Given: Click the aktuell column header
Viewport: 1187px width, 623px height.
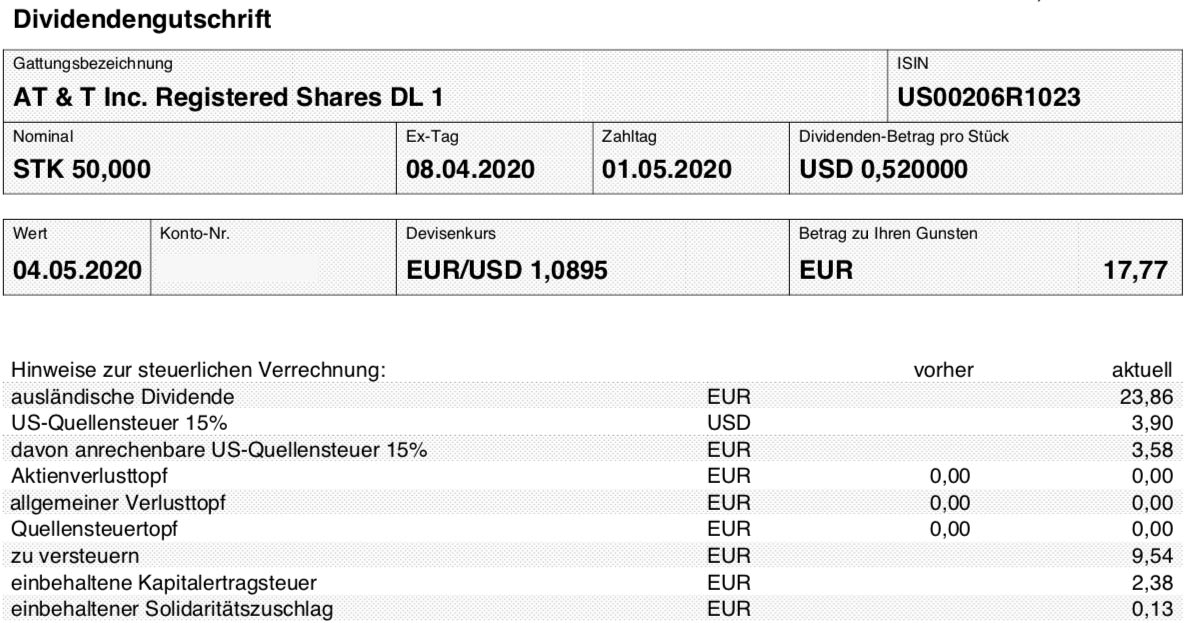Looking at the screenshot, I should click(1142, 370).
